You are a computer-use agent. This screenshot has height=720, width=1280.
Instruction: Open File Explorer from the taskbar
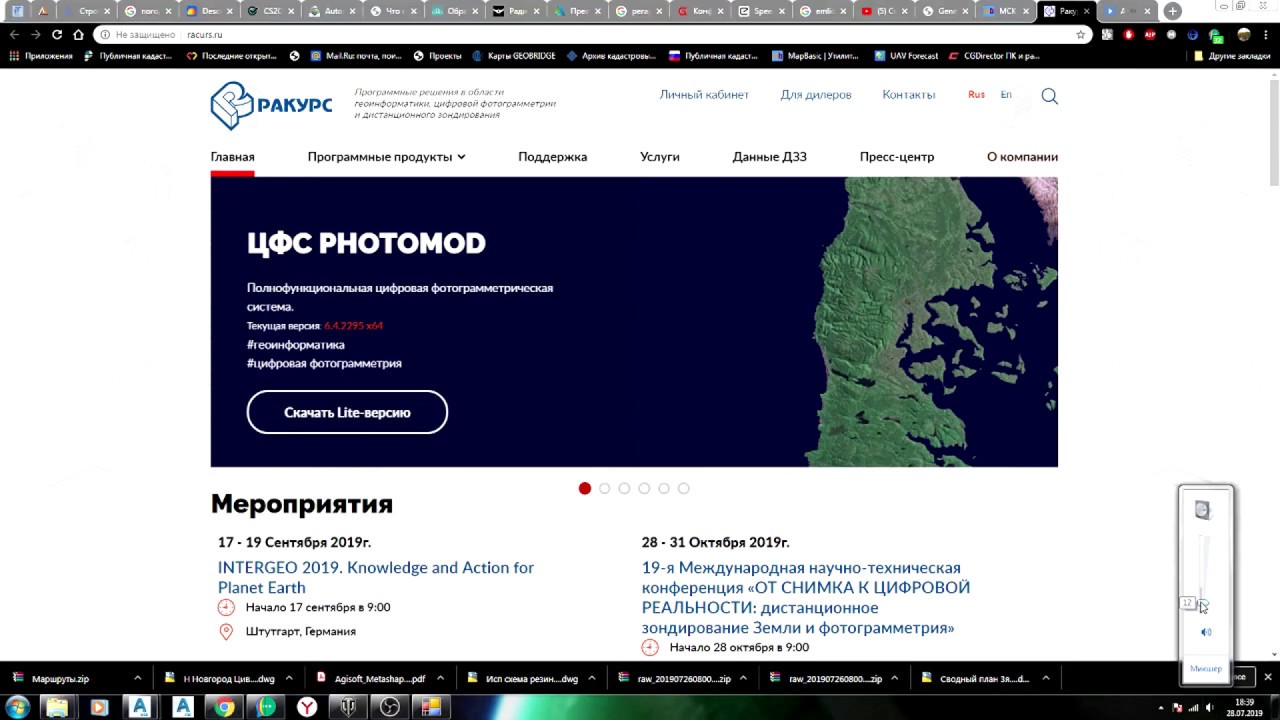click(57, 707)
